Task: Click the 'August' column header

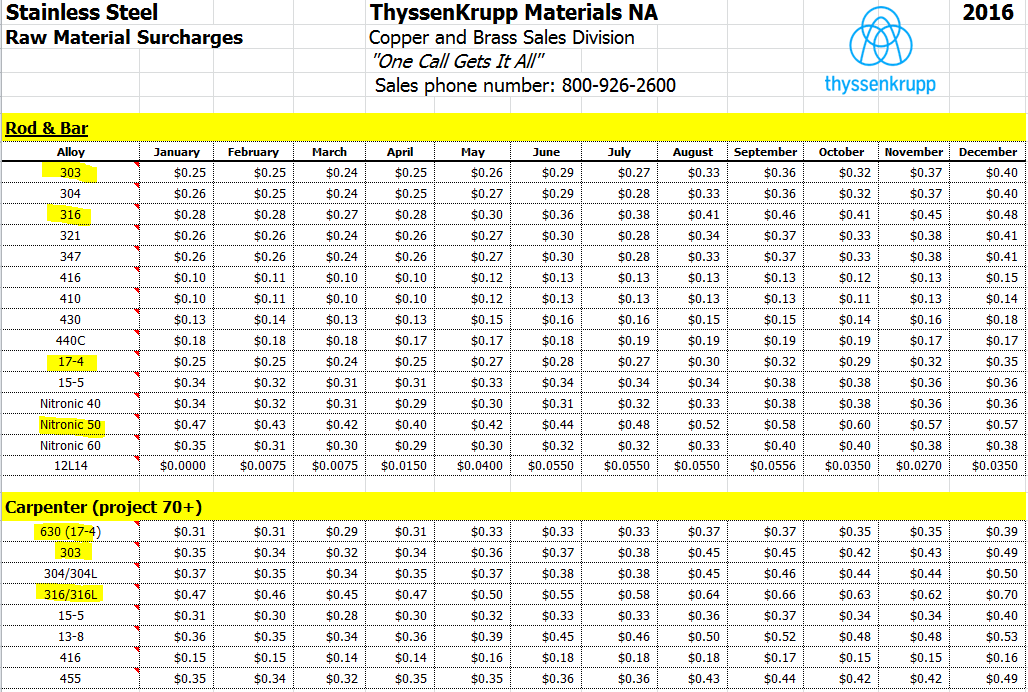Action: (x=692, y=151)
